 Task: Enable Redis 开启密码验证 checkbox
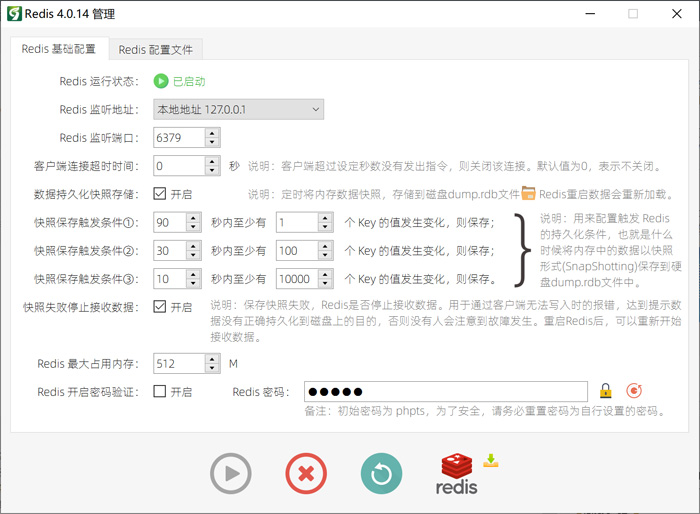click(160, 391)
